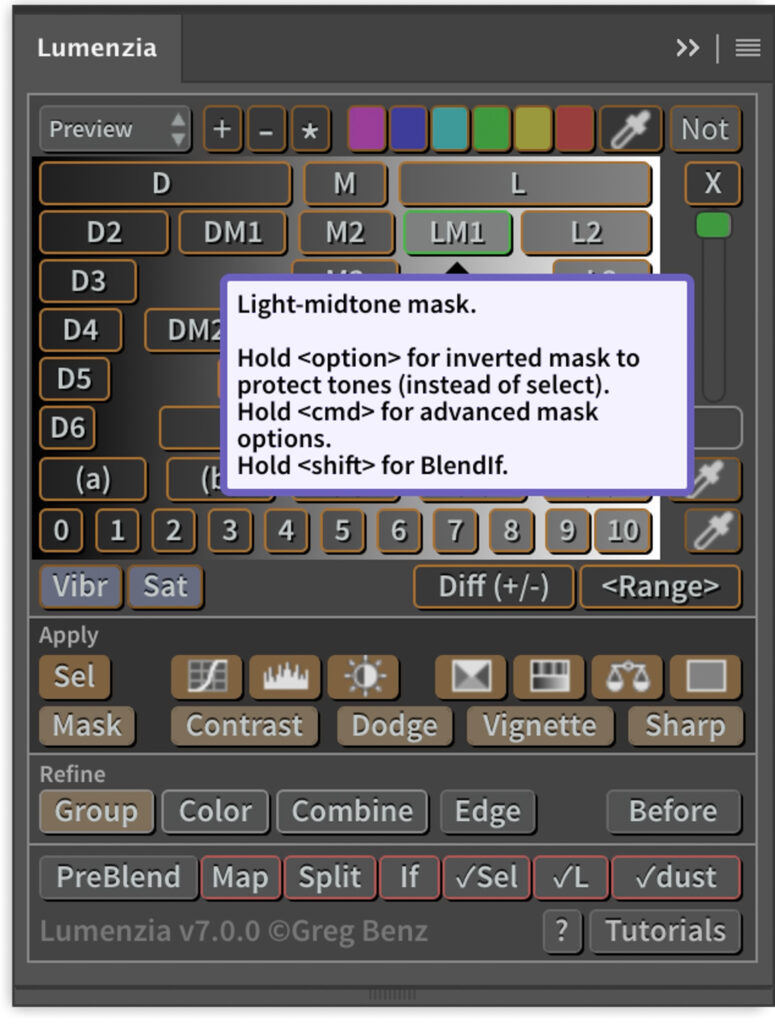Click the Brightness/Contrast sun icon

click(363, 677)
